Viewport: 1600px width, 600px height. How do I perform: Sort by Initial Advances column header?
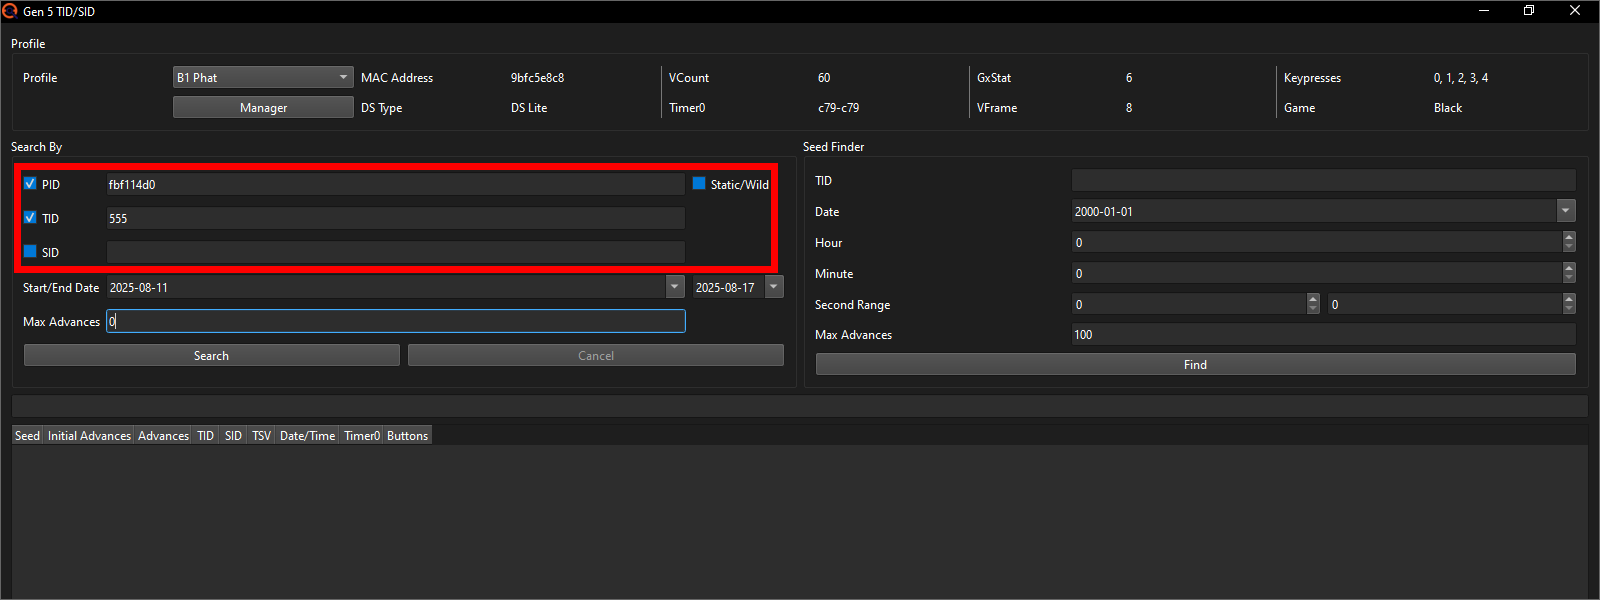pos(89,435)
